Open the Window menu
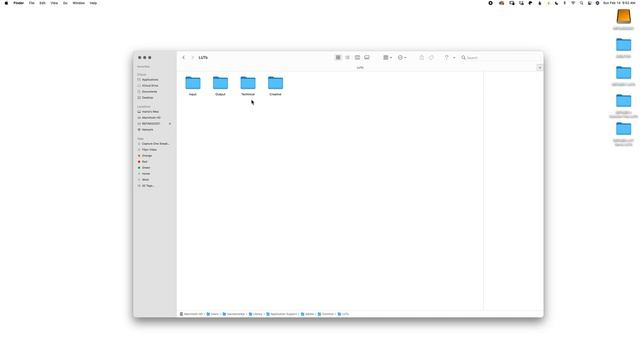This screenshot has height=360, width=640. coord(78,3)
